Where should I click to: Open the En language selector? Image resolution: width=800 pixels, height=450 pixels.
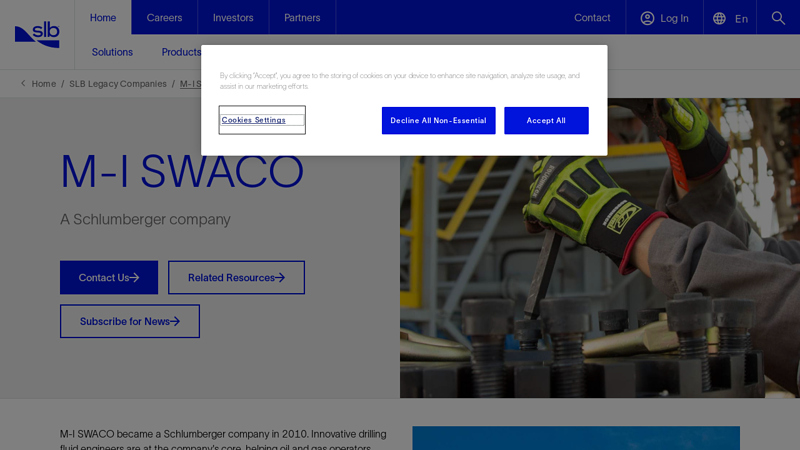(x=741, y=19)
